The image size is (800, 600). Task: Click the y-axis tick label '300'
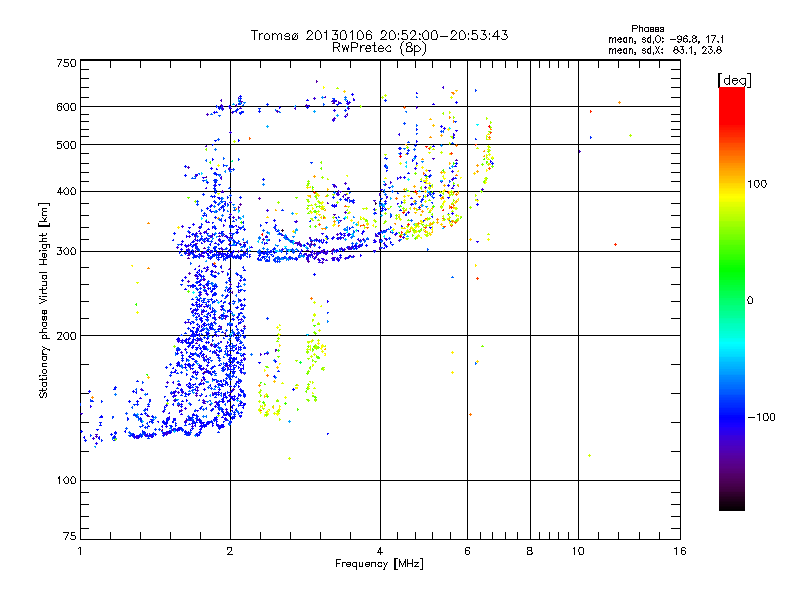(67, 251)
